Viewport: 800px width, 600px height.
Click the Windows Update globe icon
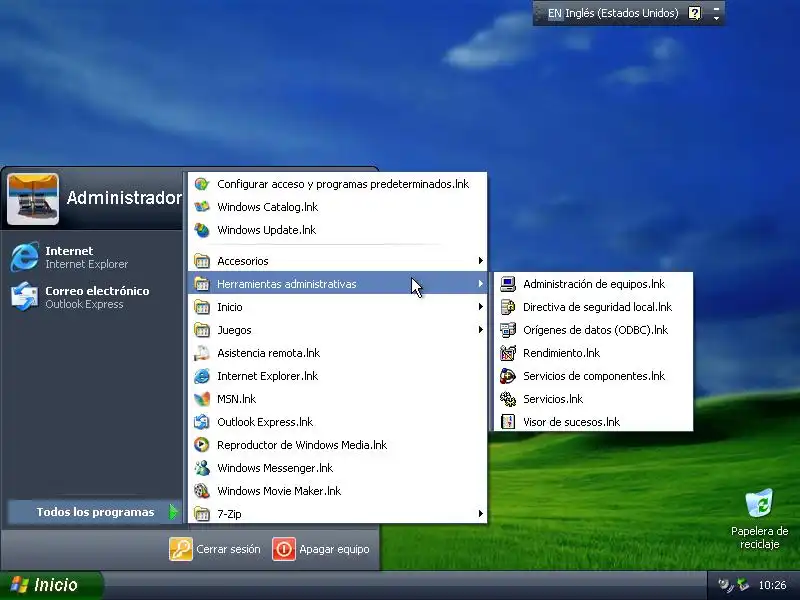202,230
